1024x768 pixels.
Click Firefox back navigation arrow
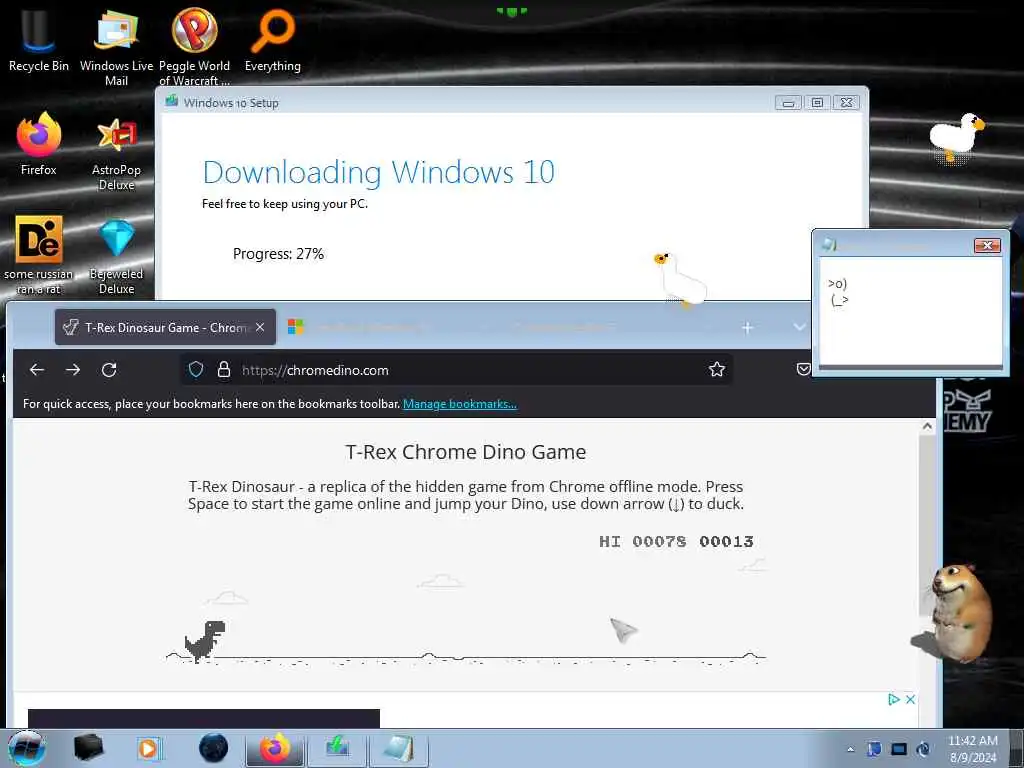click(x=37, y=370)
